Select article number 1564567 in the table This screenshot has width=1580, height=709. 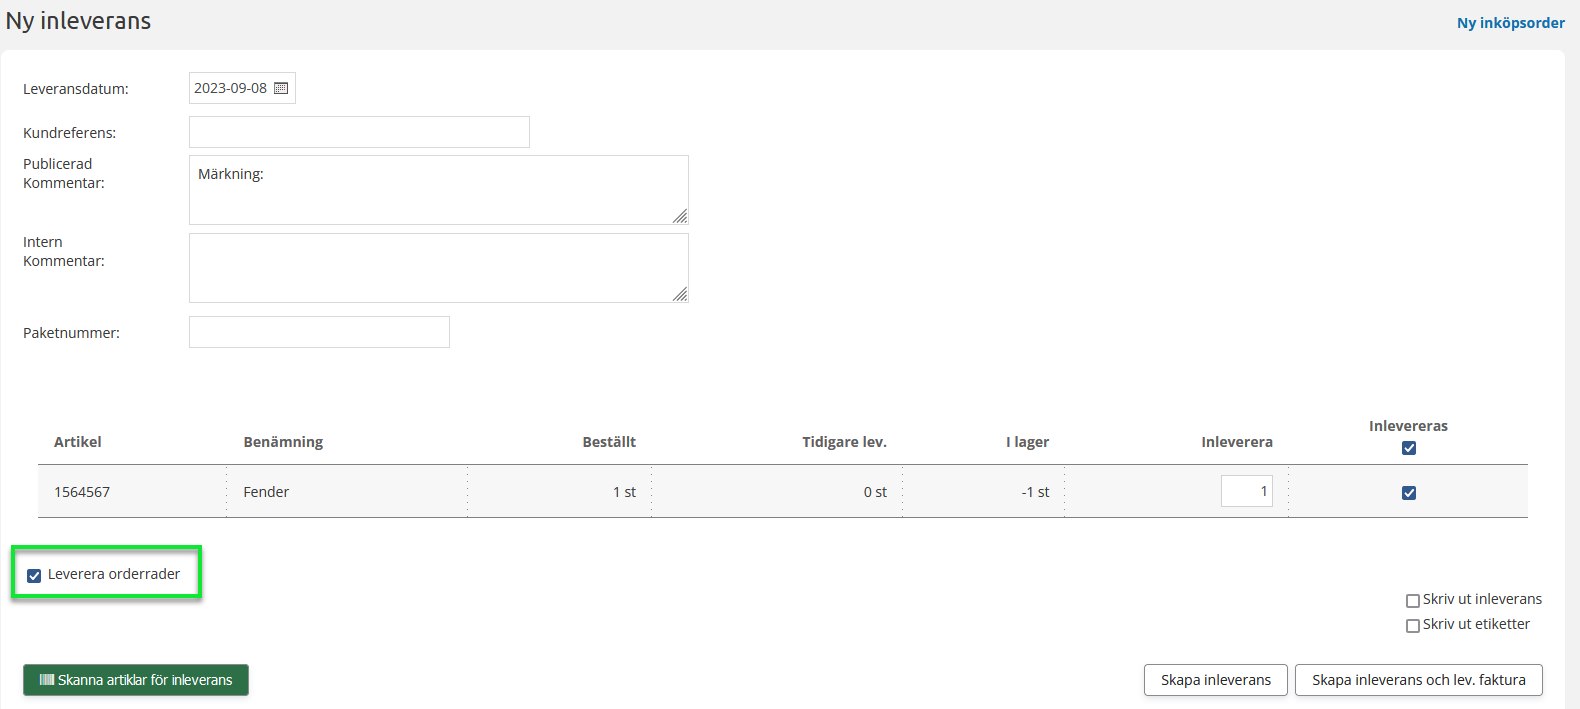click(x=82, y=492)
